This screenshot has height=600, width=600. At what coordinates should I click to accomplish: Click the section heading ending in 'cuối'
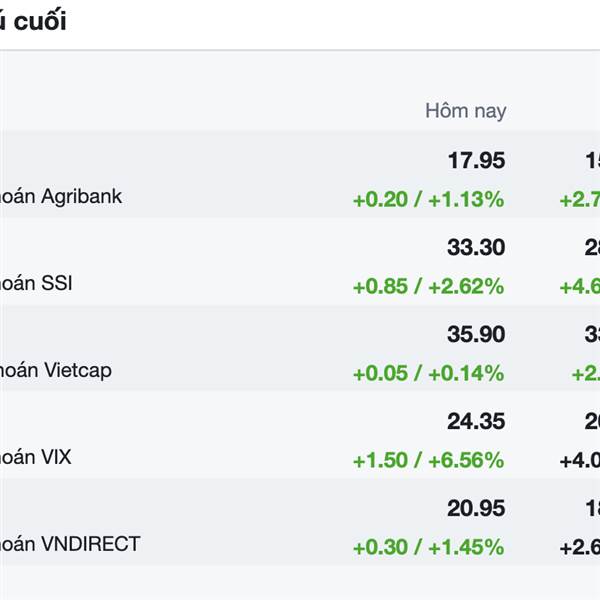(33, 21)
